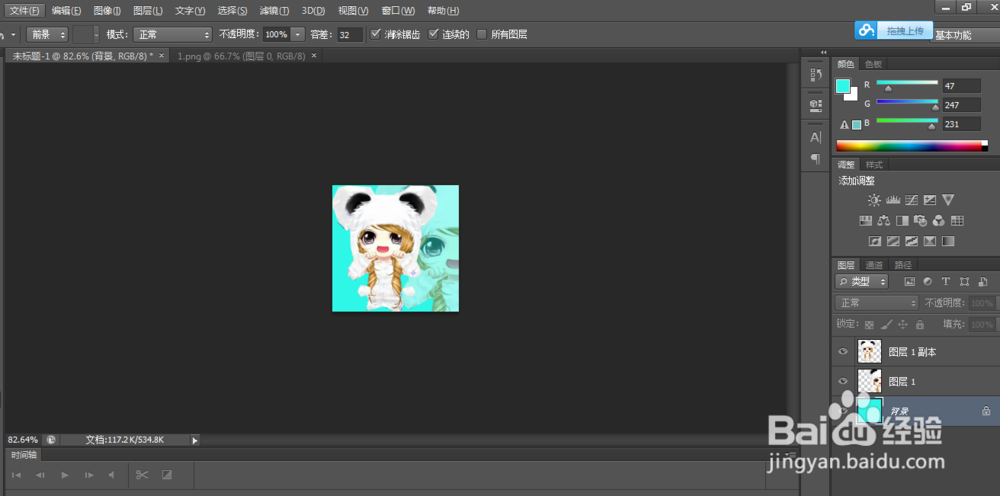Viewport: 1000px width, 496px height.
Task: Click the 拖拽上传 upload button
Action: (x=893, y=30)
